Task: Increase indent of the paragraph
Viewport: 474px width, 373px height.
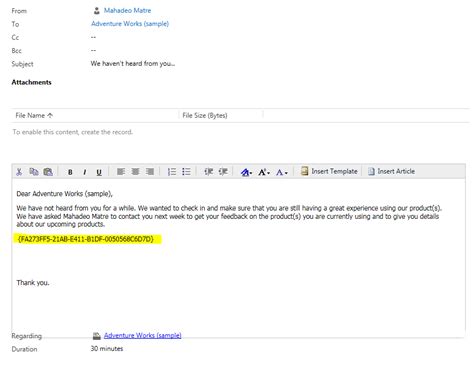Action: [x=223, y=172]
